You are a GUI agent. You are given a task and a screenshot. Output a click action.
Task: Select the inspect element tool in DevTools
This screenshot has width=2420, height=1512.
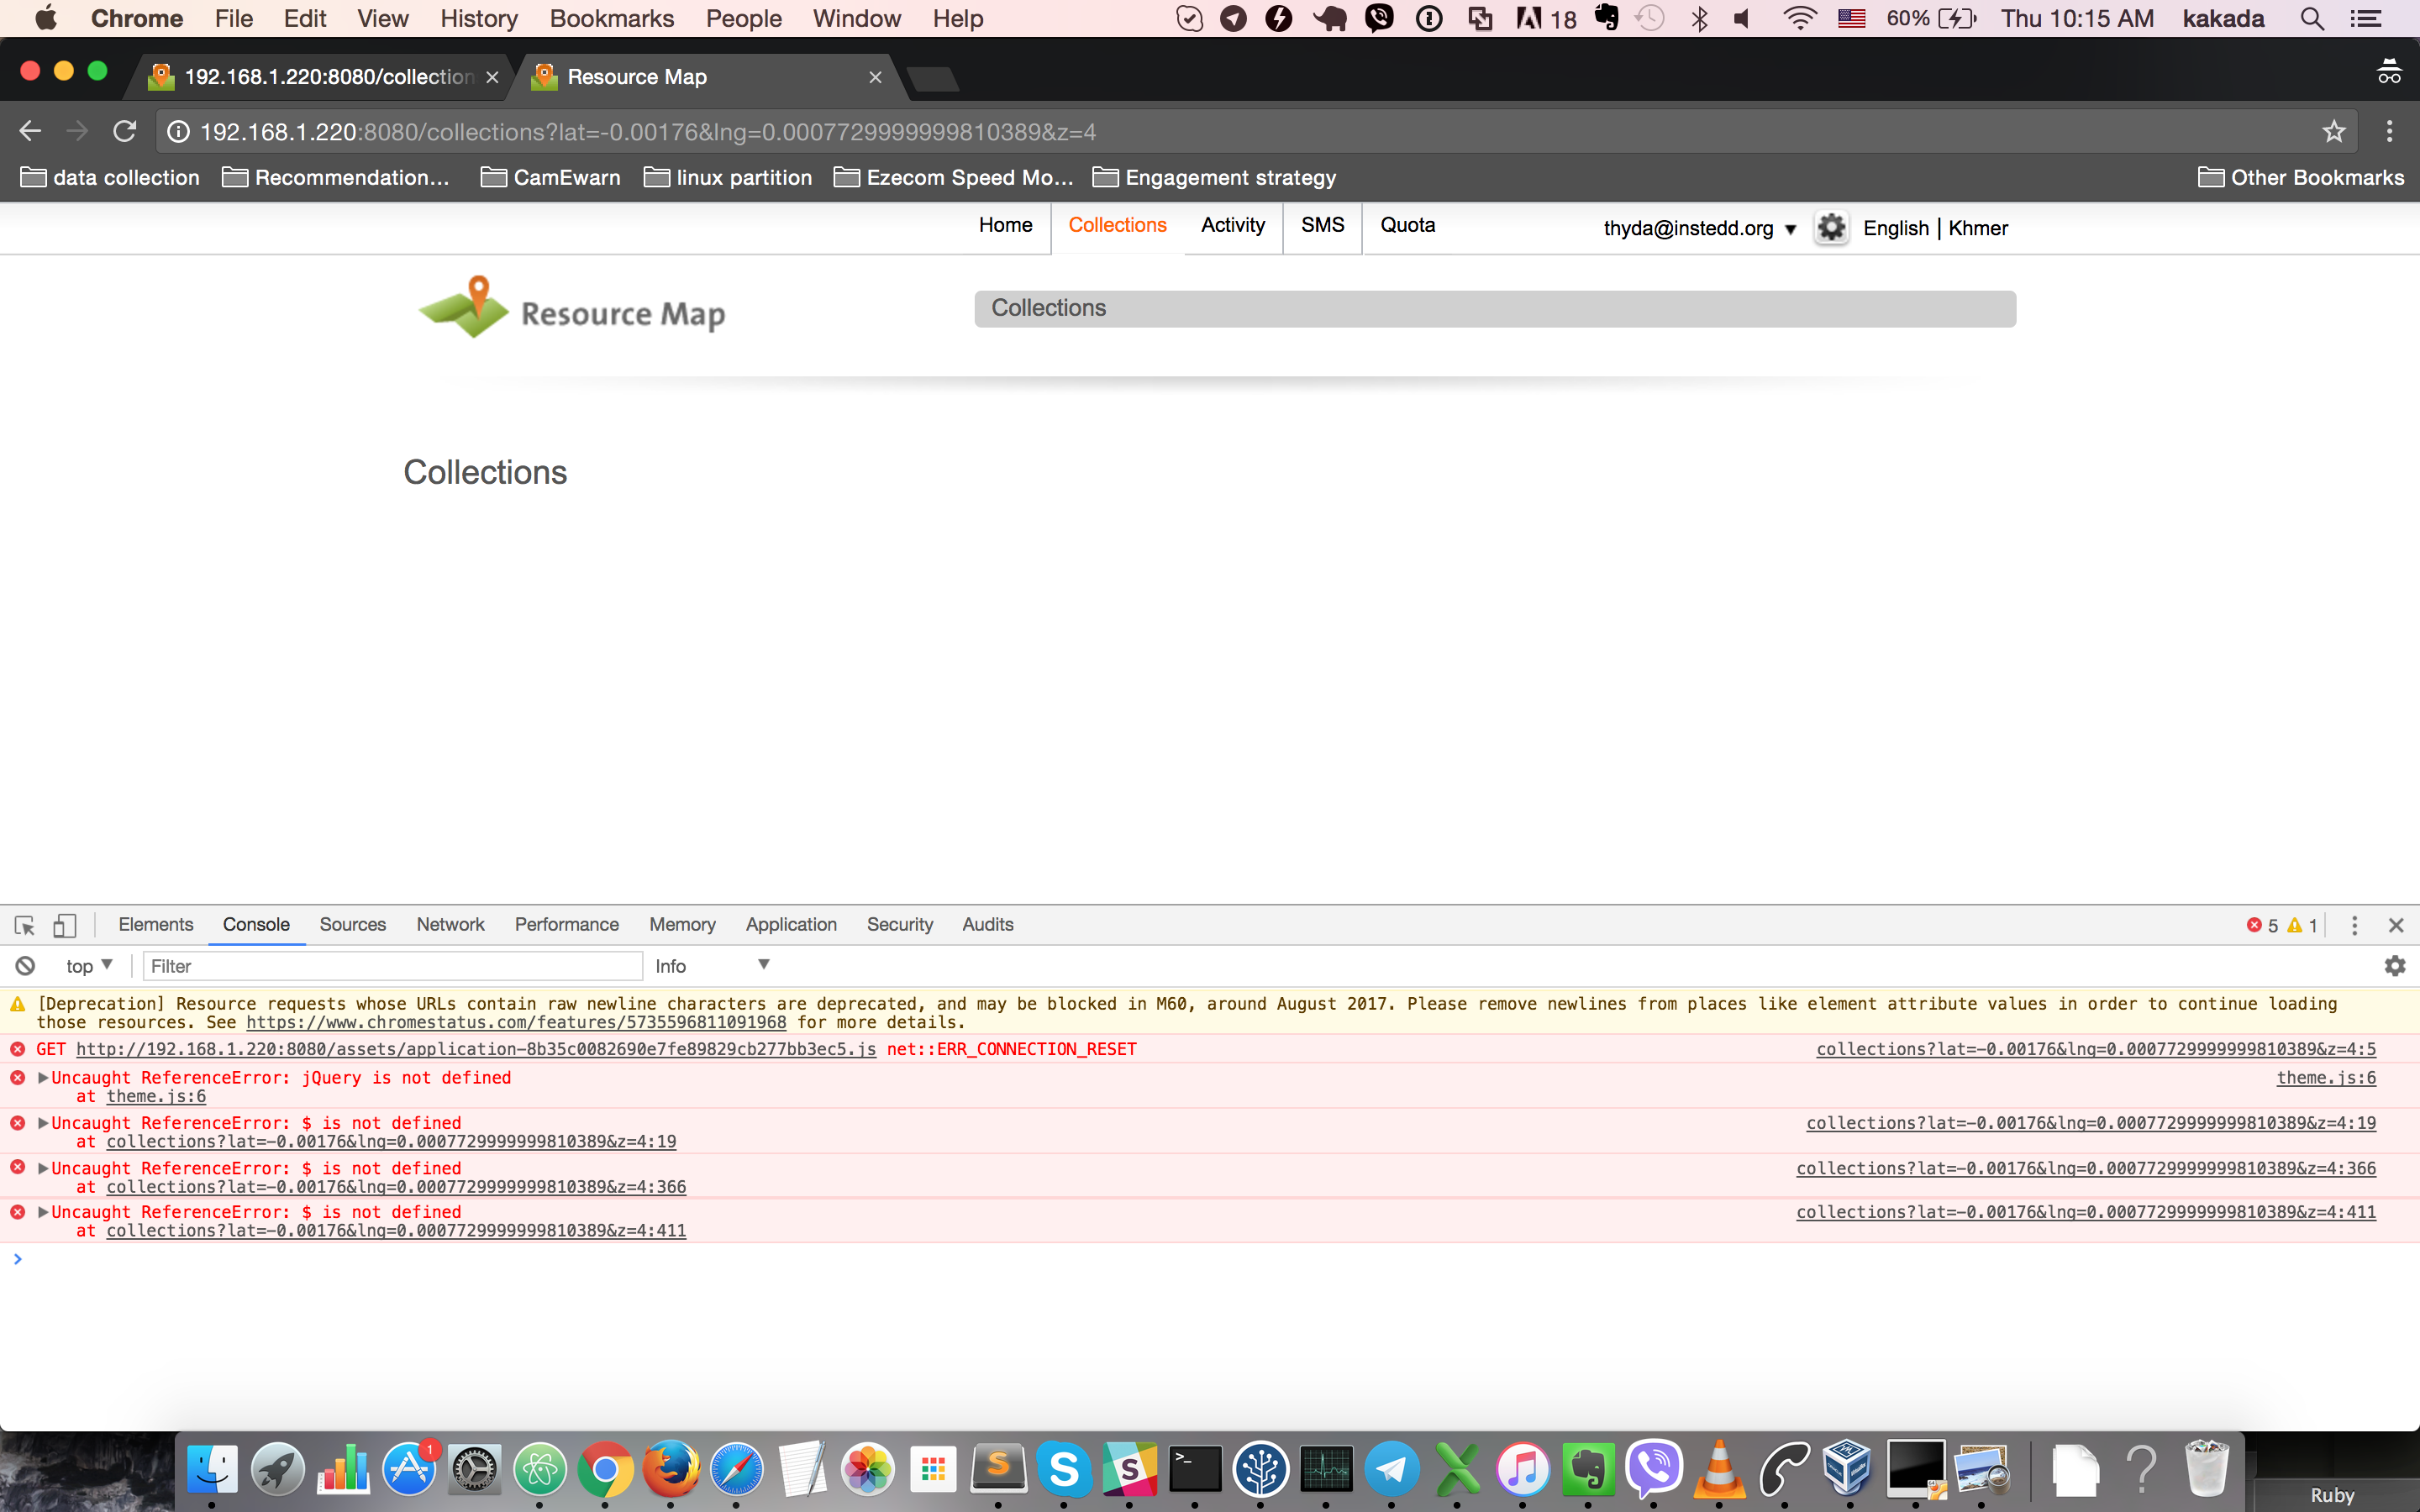24,925
